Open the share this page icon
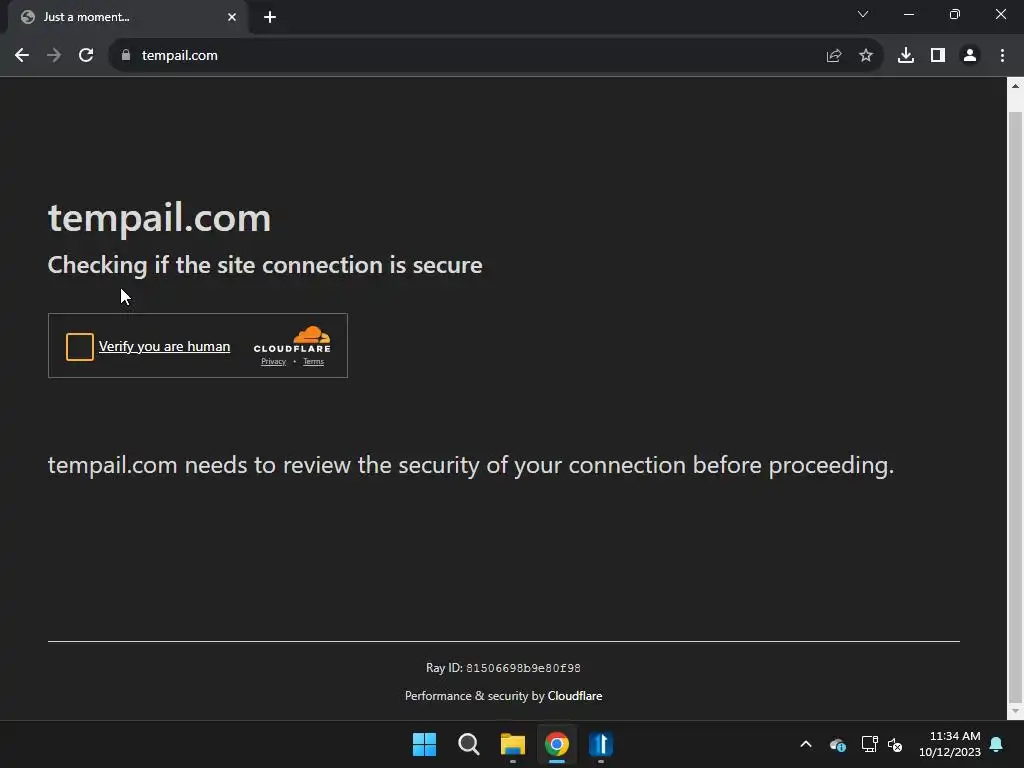1024x768 pixels. pos(834,56)
